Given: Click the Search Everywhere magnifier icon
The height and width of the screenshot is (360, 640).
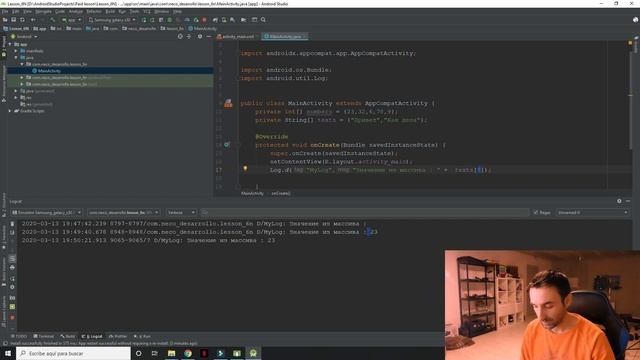Looking at the screenshot, I should [263, 20].
